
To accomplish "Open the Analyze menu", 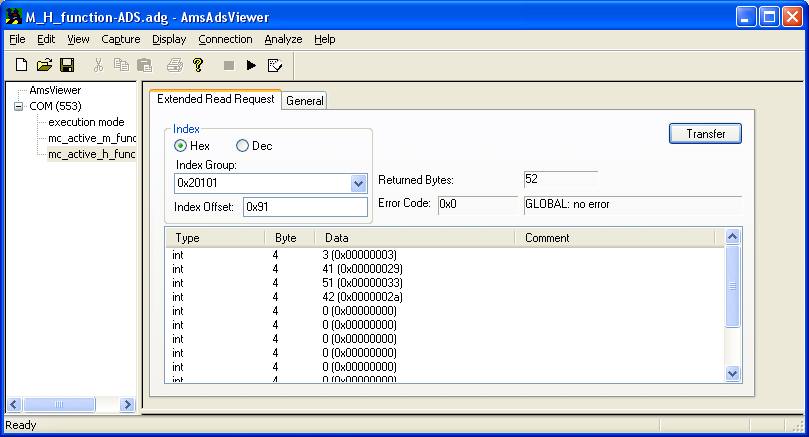I will pos(283,39).
